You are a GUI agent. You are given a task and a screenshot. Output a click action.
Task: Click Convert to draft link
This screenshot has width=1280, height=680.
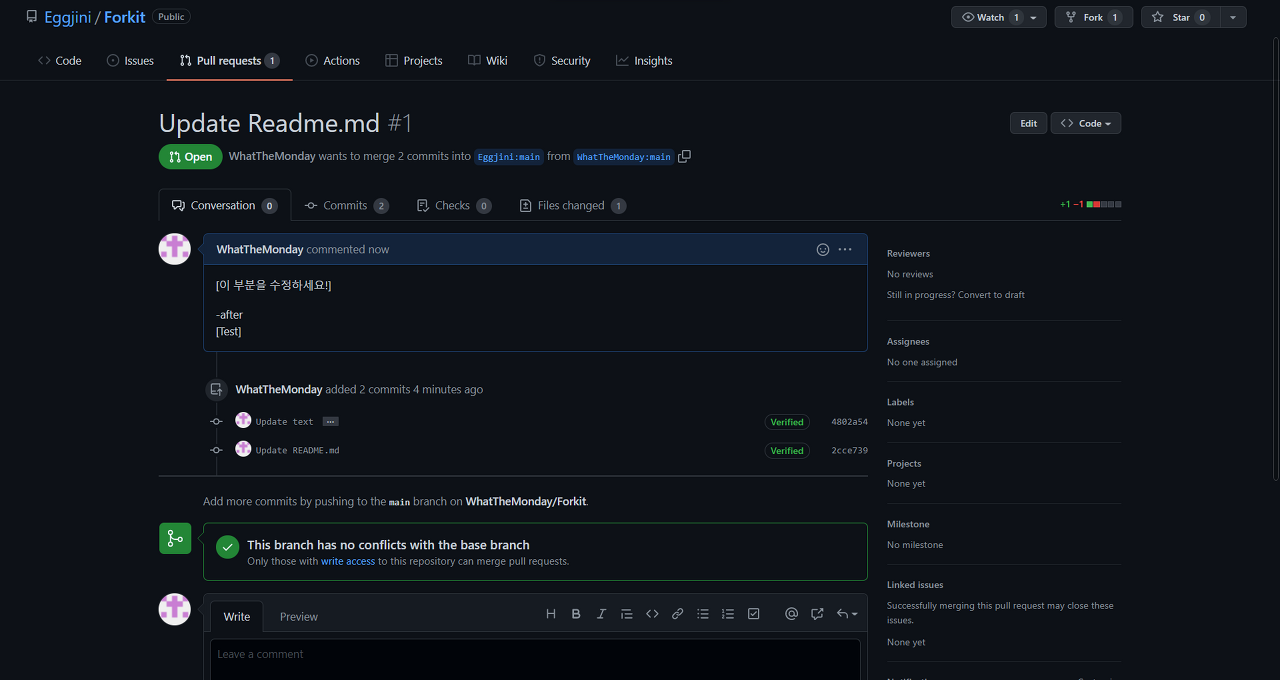[x=991, y=295]
